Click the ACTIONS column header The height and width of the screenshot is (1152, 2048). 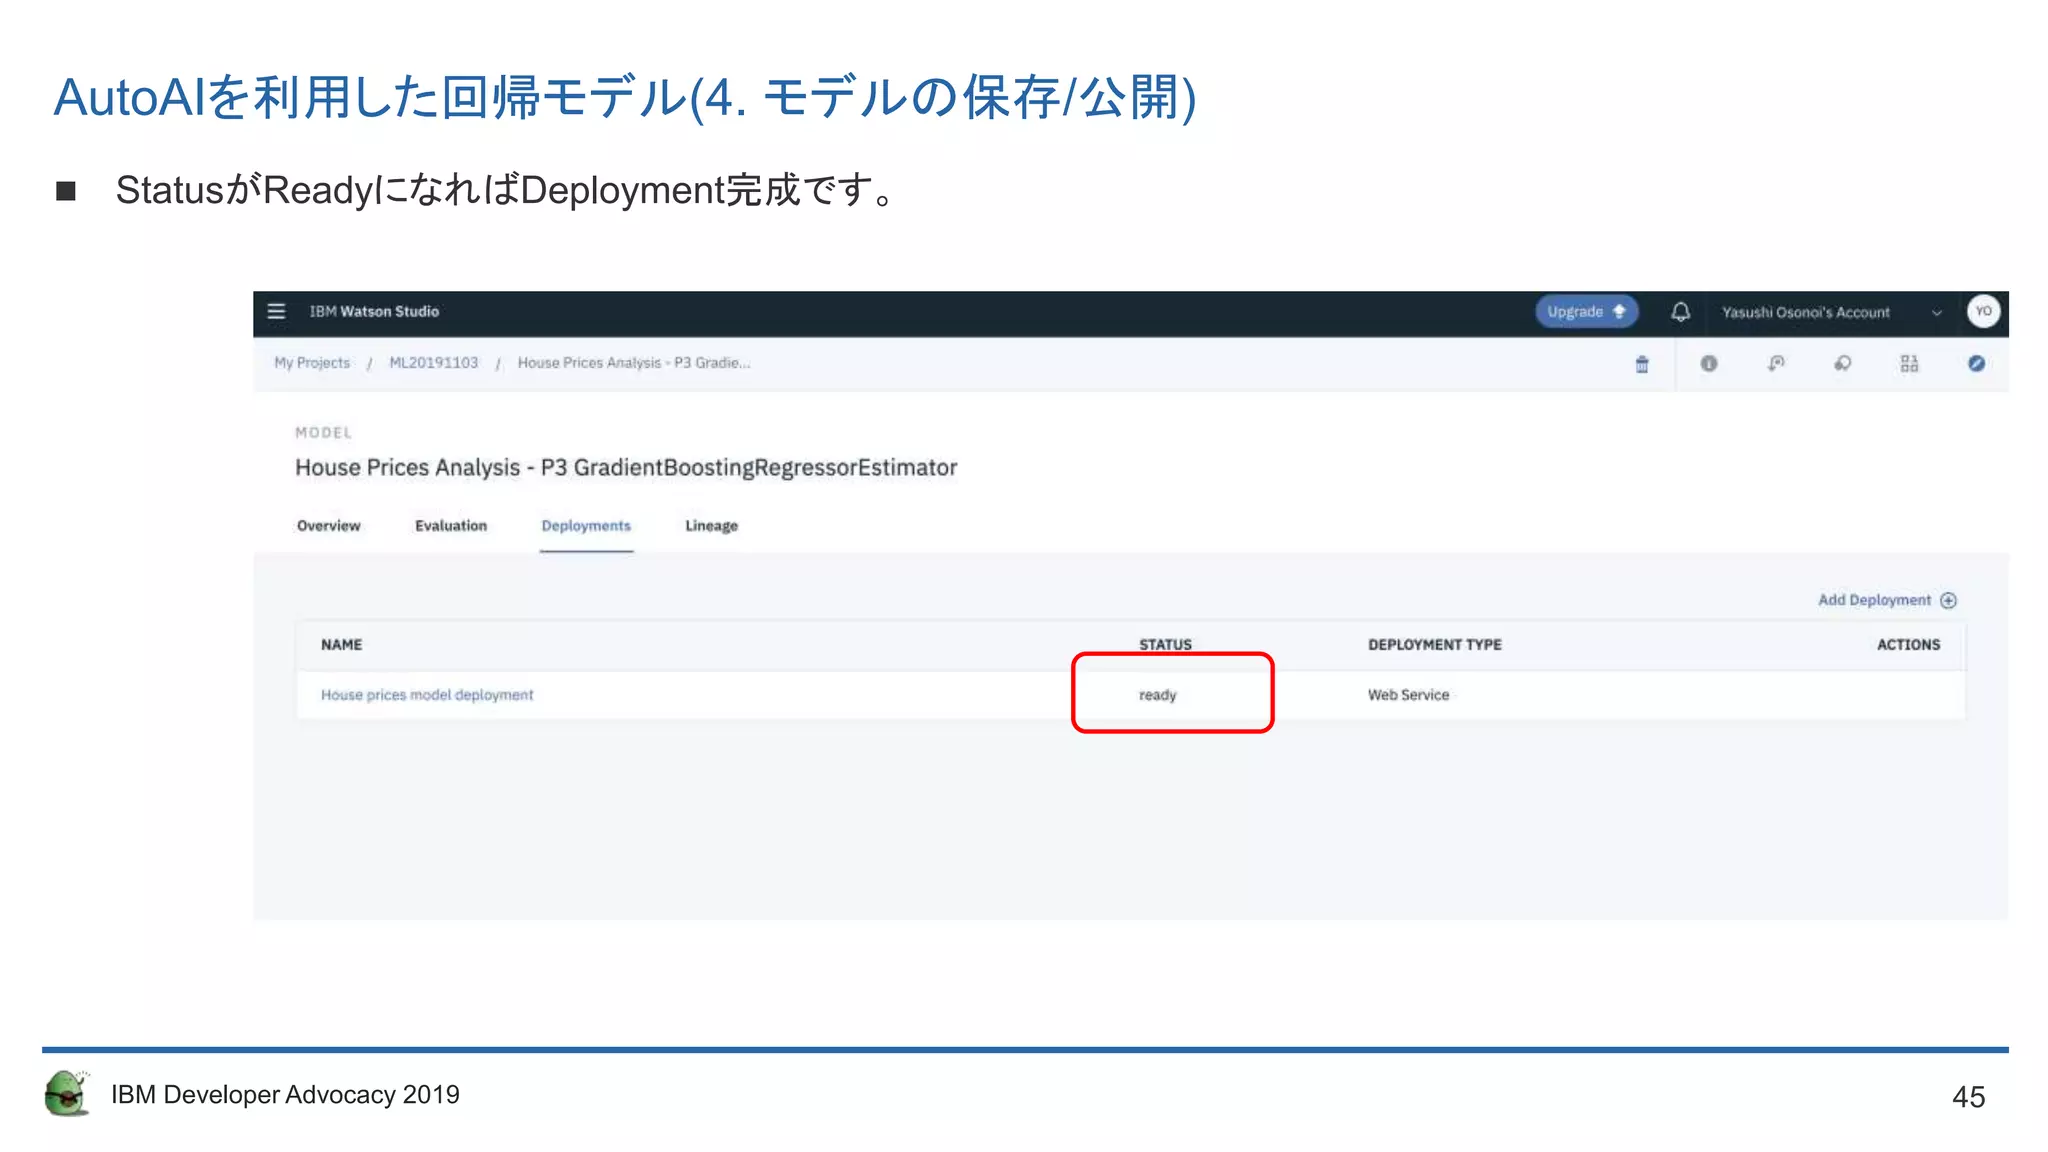tap(1908, 645)
